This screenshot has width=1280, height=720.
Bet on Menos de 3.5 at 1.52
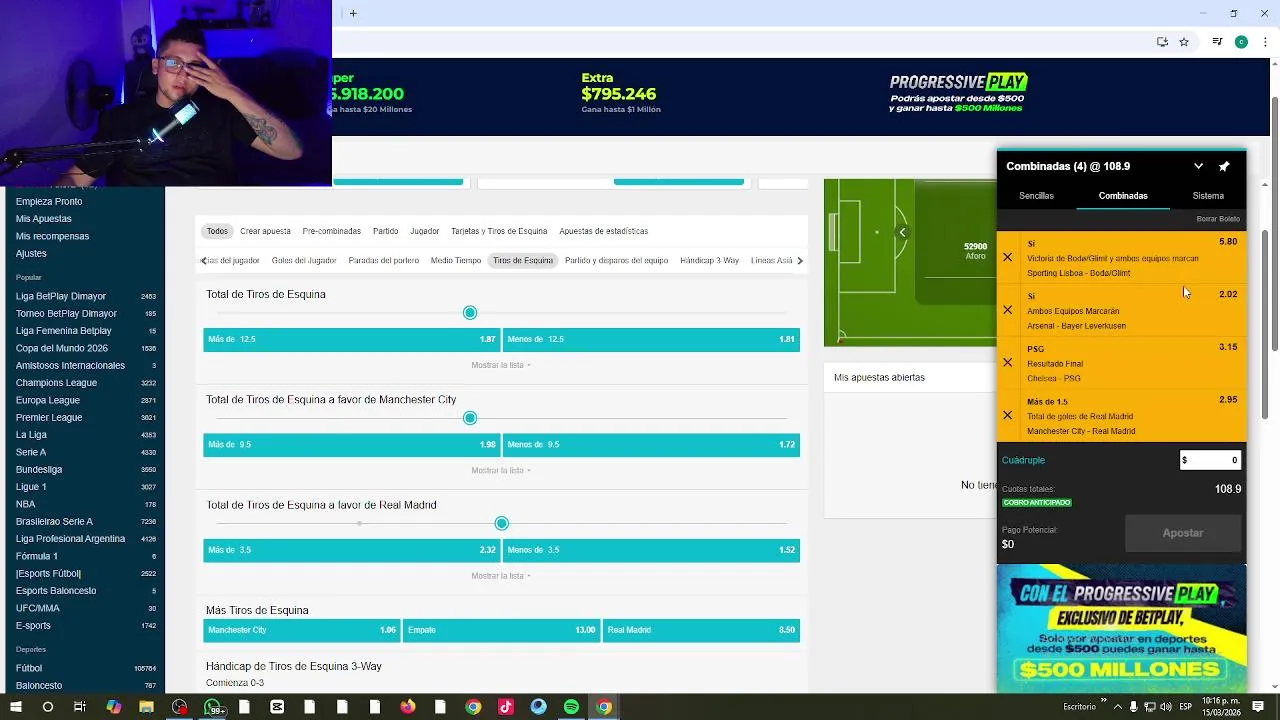pyautogui.click(x=651, y=550)
